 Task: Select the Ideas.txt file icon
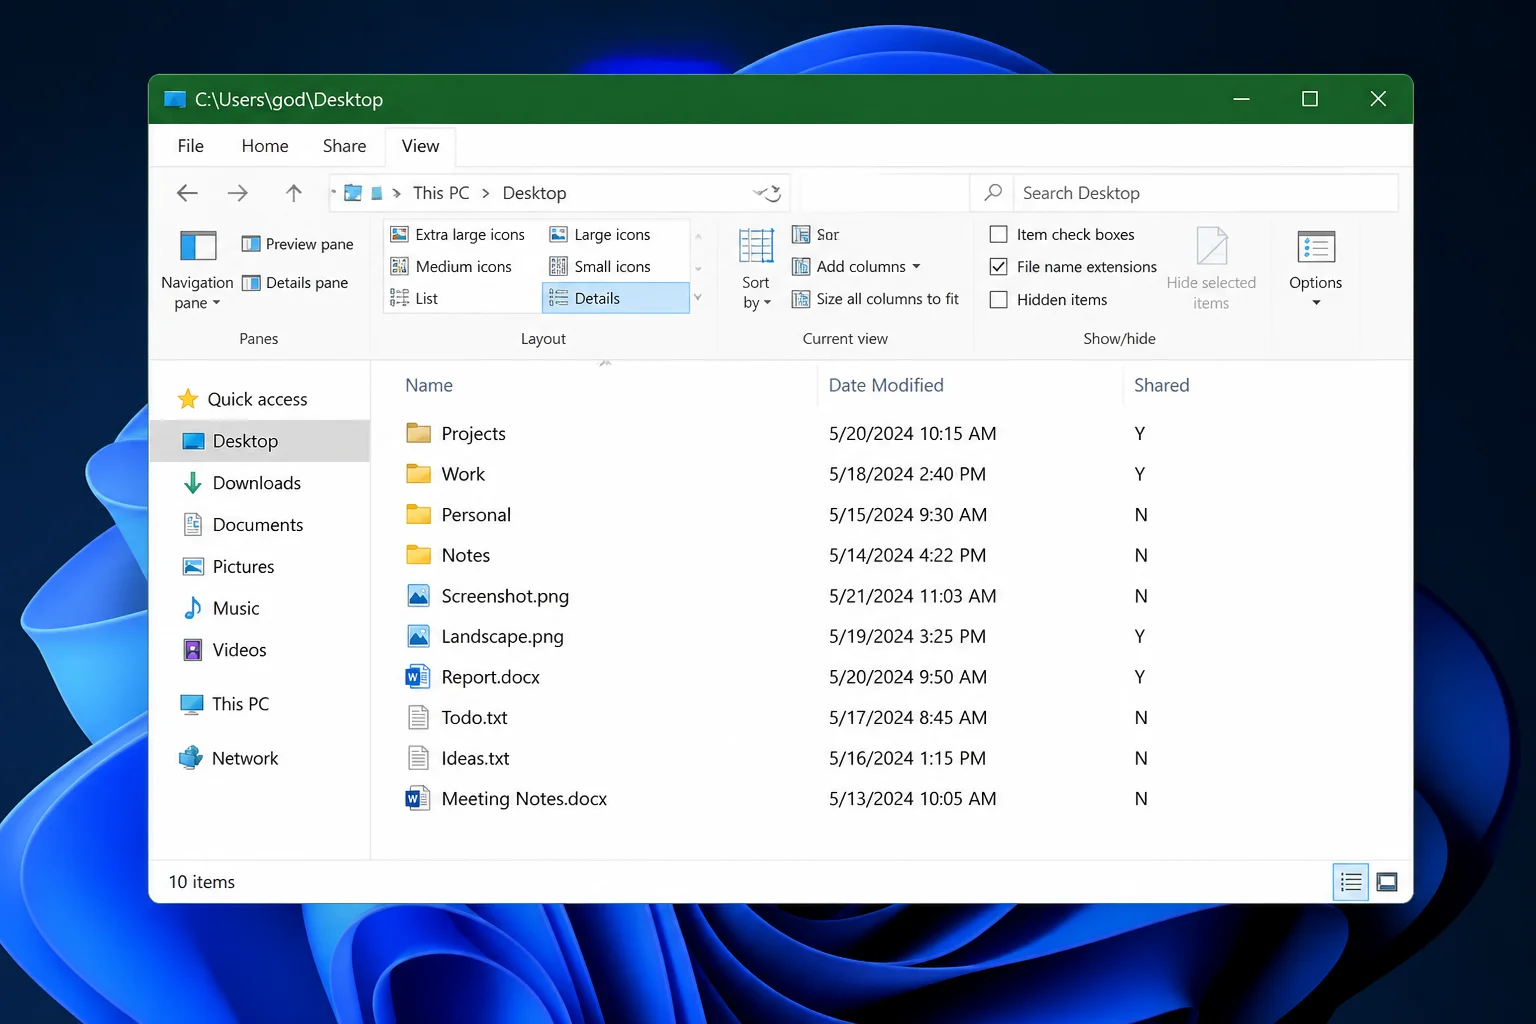pos(418,758)
